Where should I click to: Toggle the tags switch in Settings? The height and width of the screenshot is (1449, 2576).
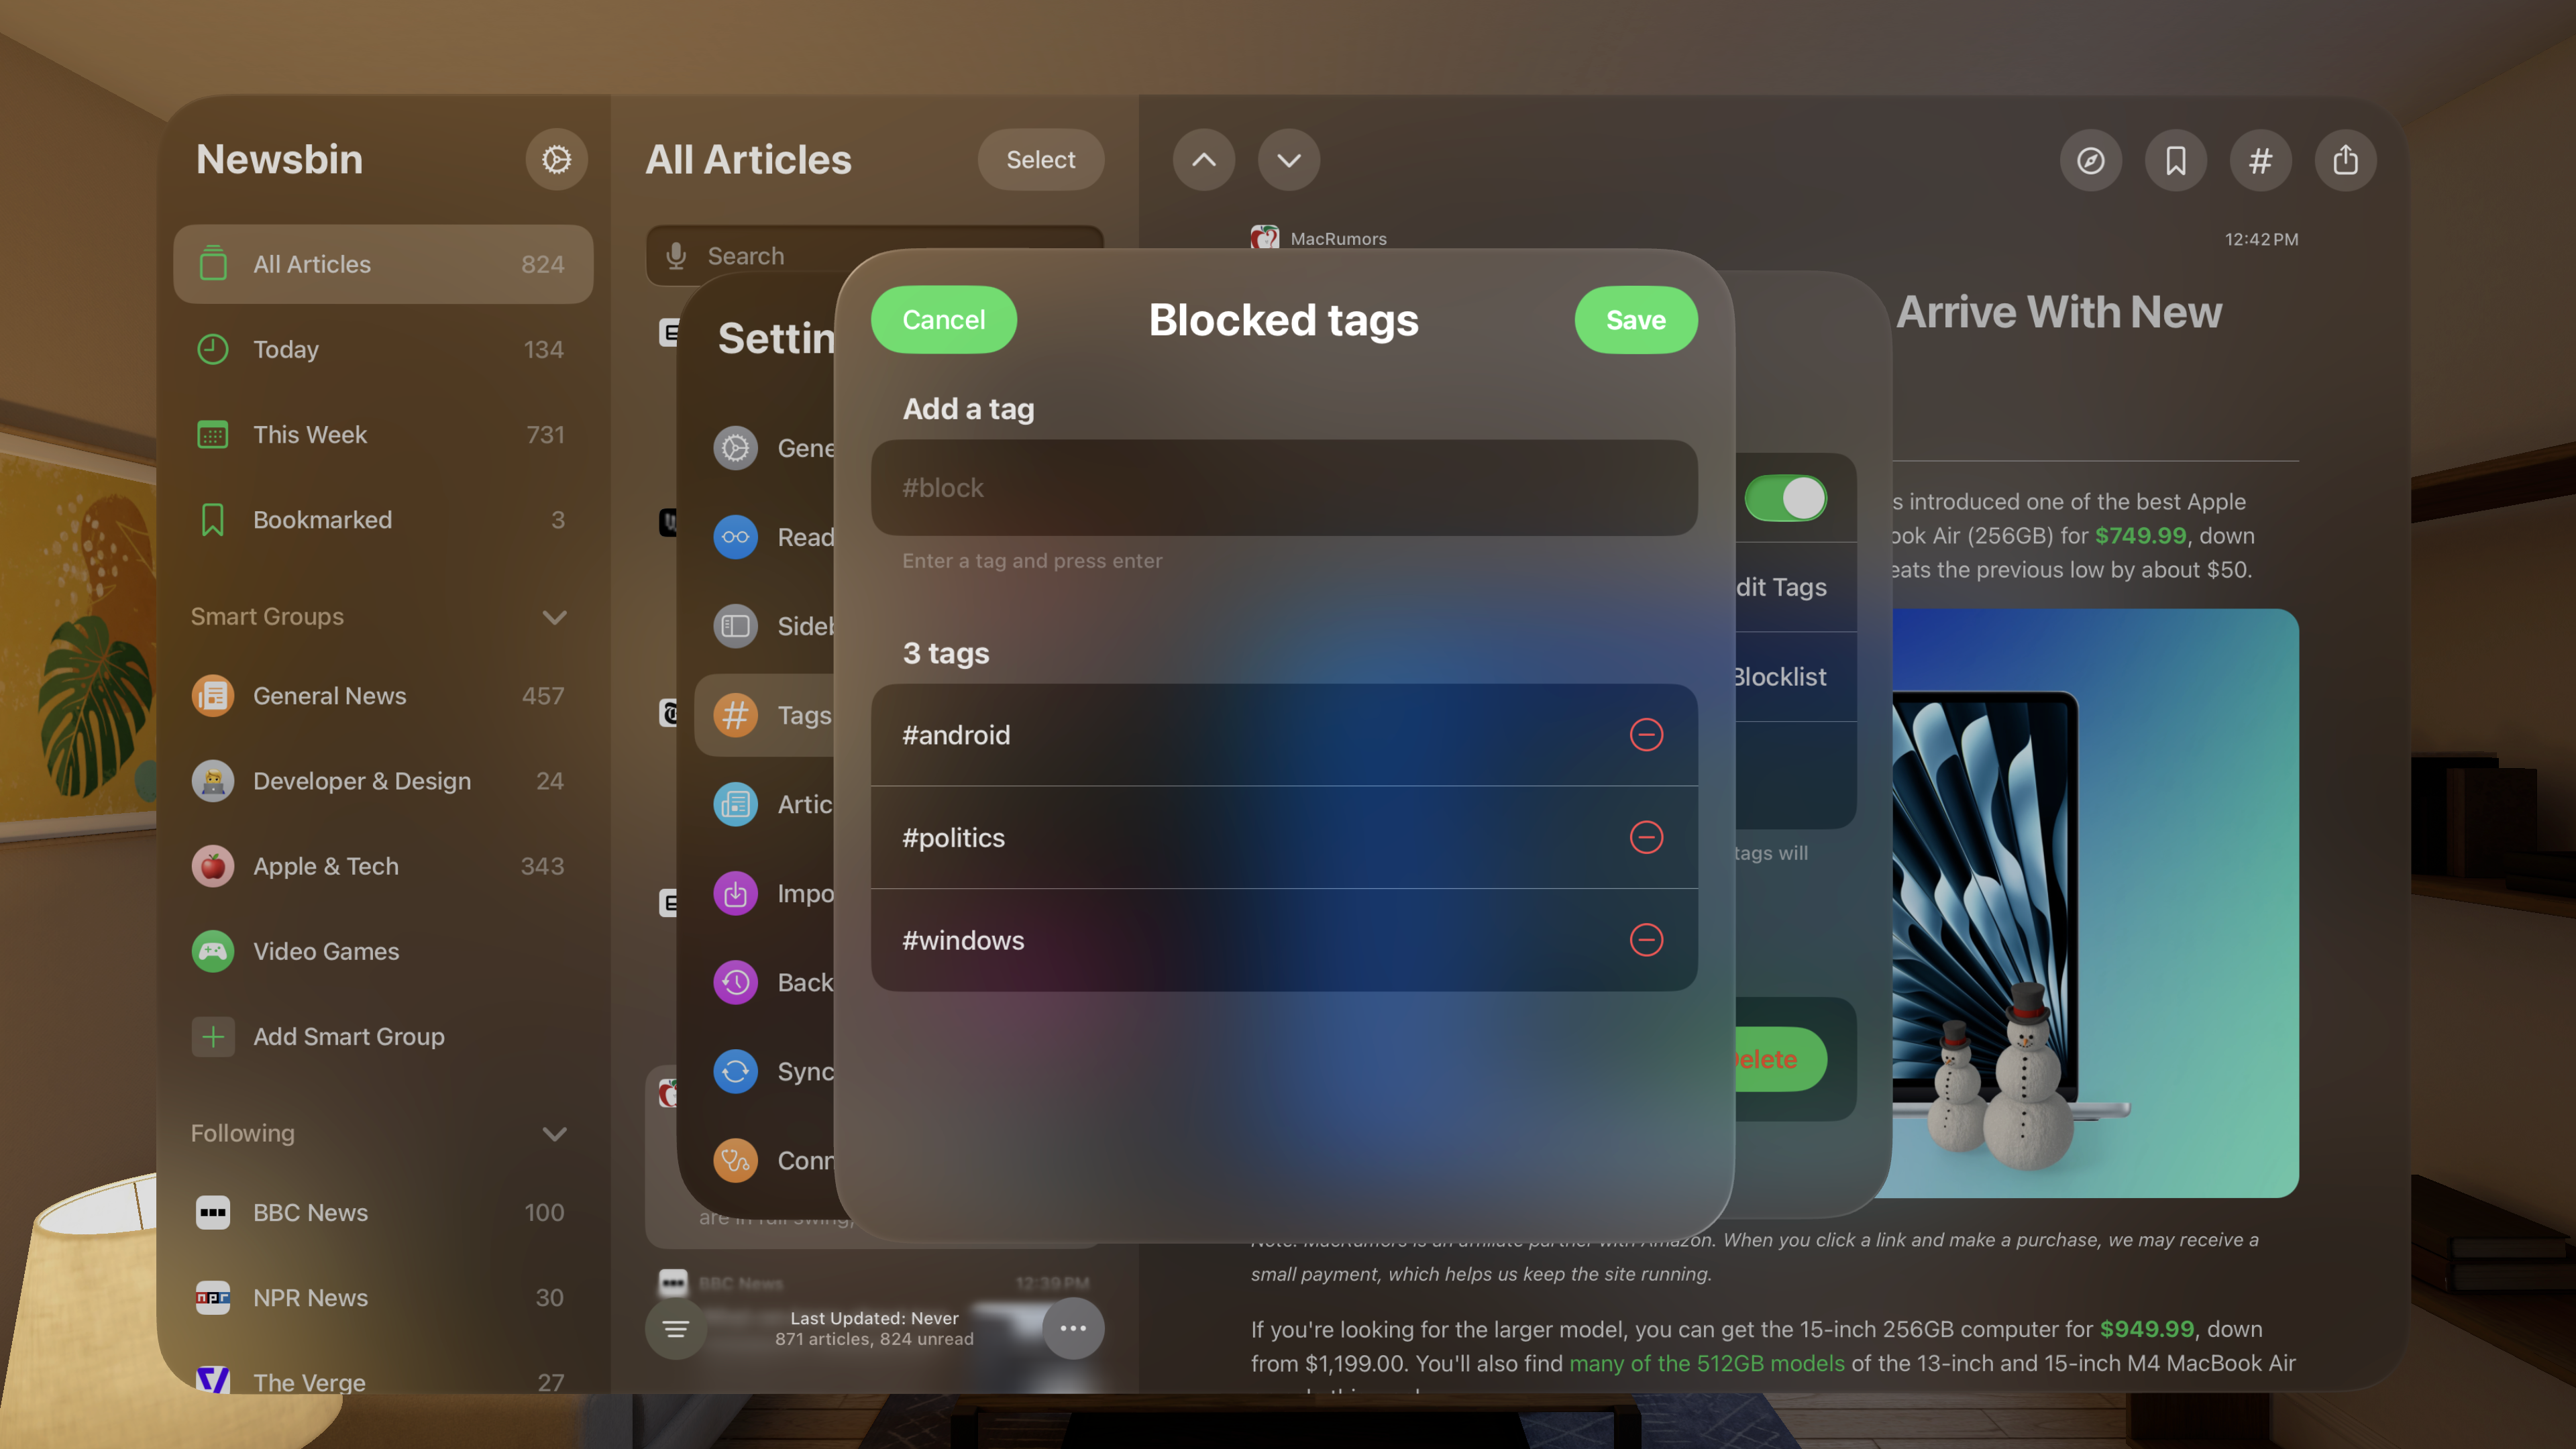coord(1786,498)
